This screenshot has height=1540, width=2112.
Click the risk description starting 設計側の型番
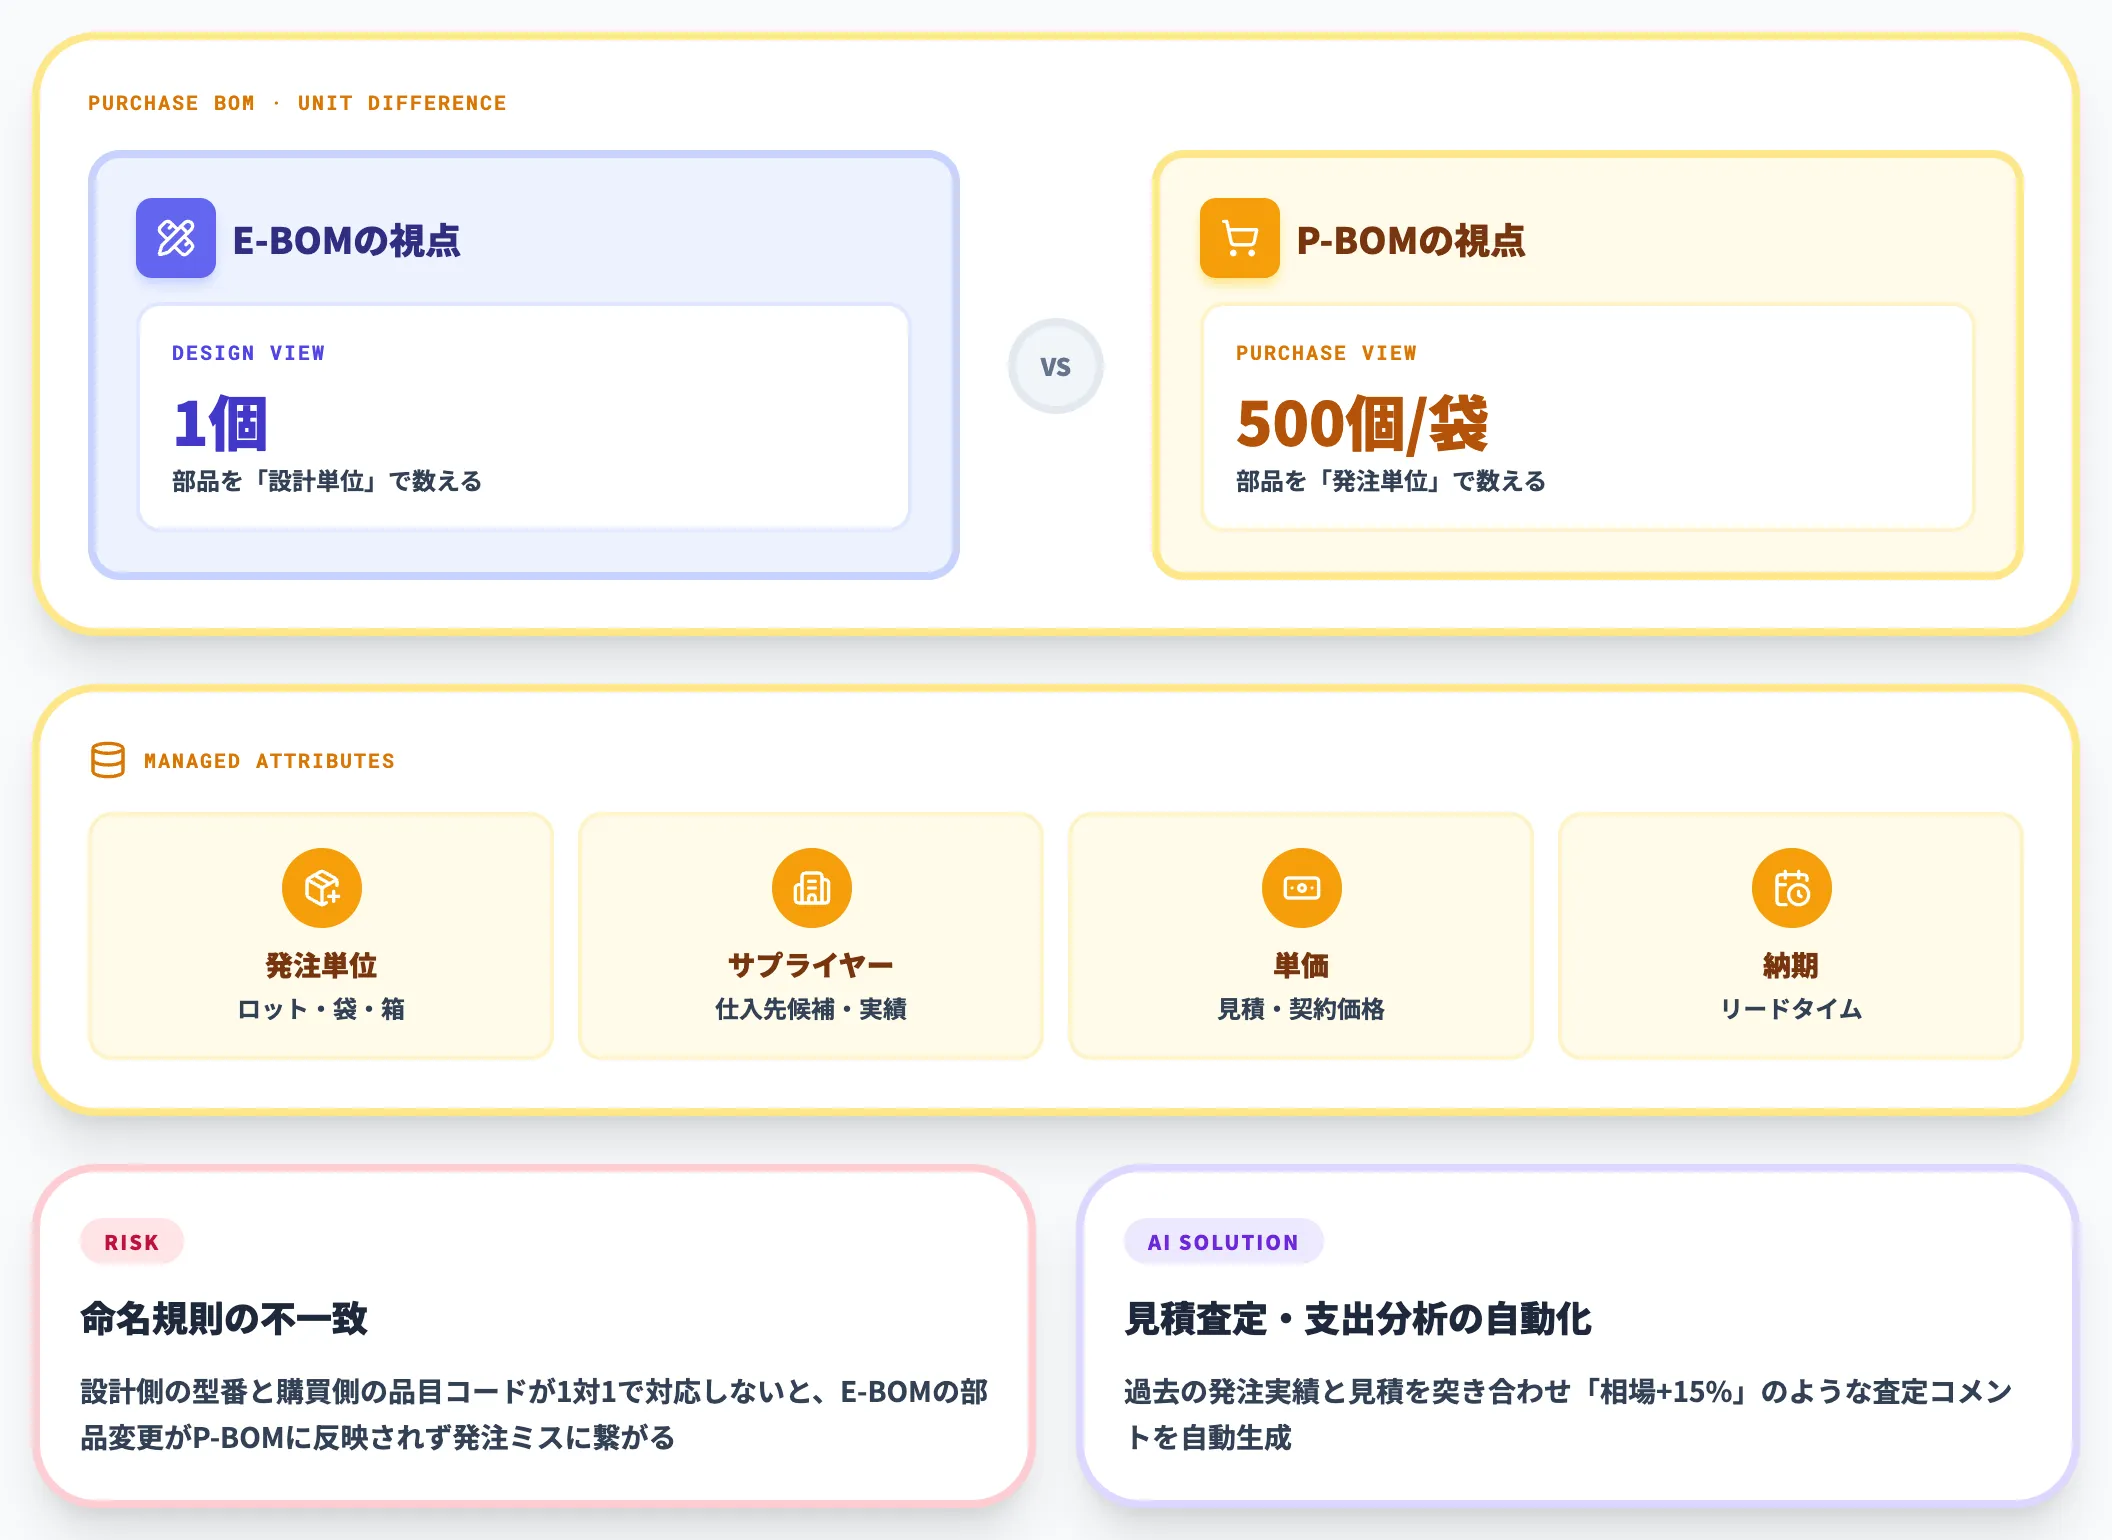point(534,1414)
